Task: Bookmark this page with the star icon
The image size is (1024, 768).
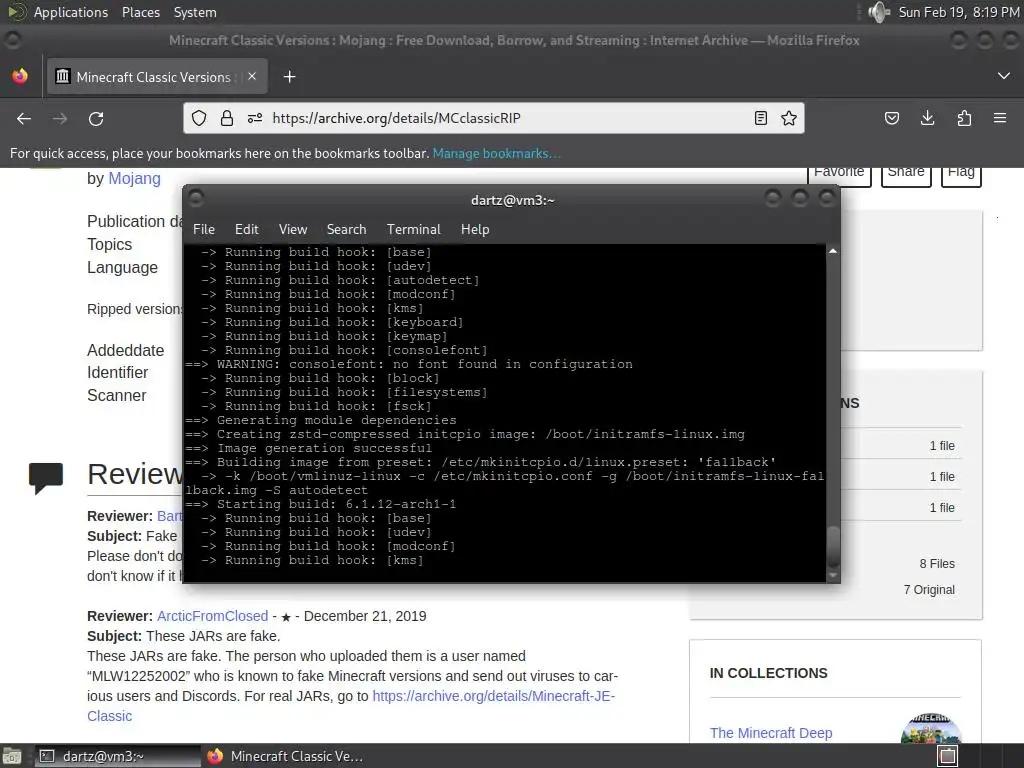Action: [789, 118]
